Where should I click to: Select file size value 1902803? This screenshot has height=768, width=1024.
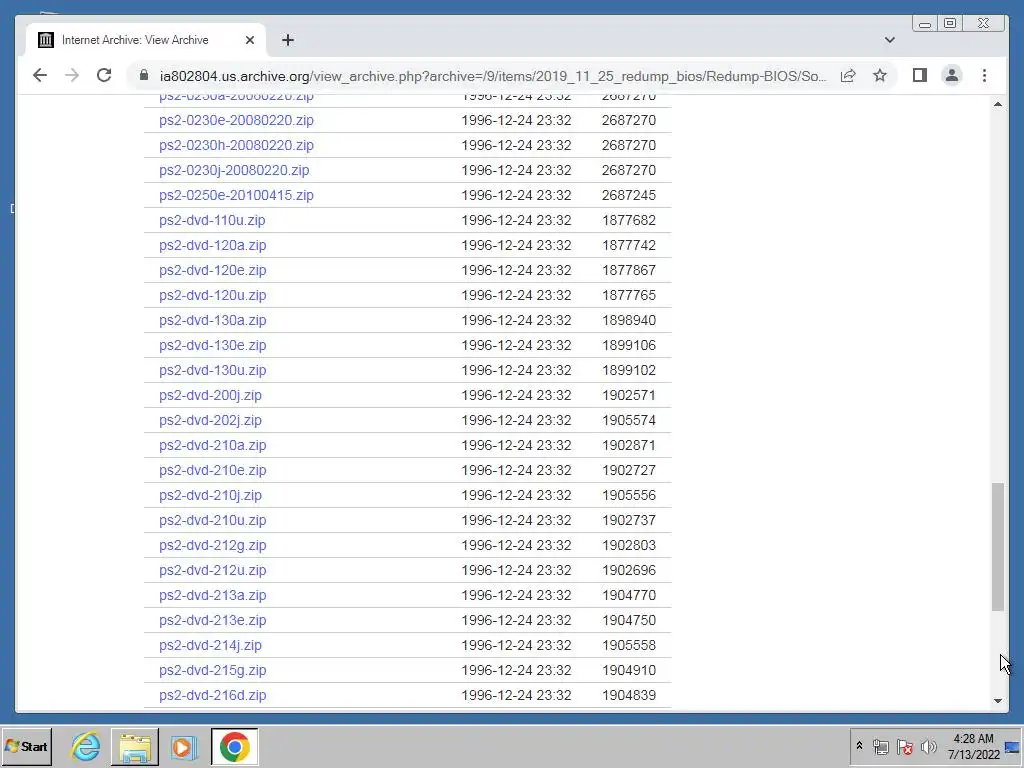point(629,545)
